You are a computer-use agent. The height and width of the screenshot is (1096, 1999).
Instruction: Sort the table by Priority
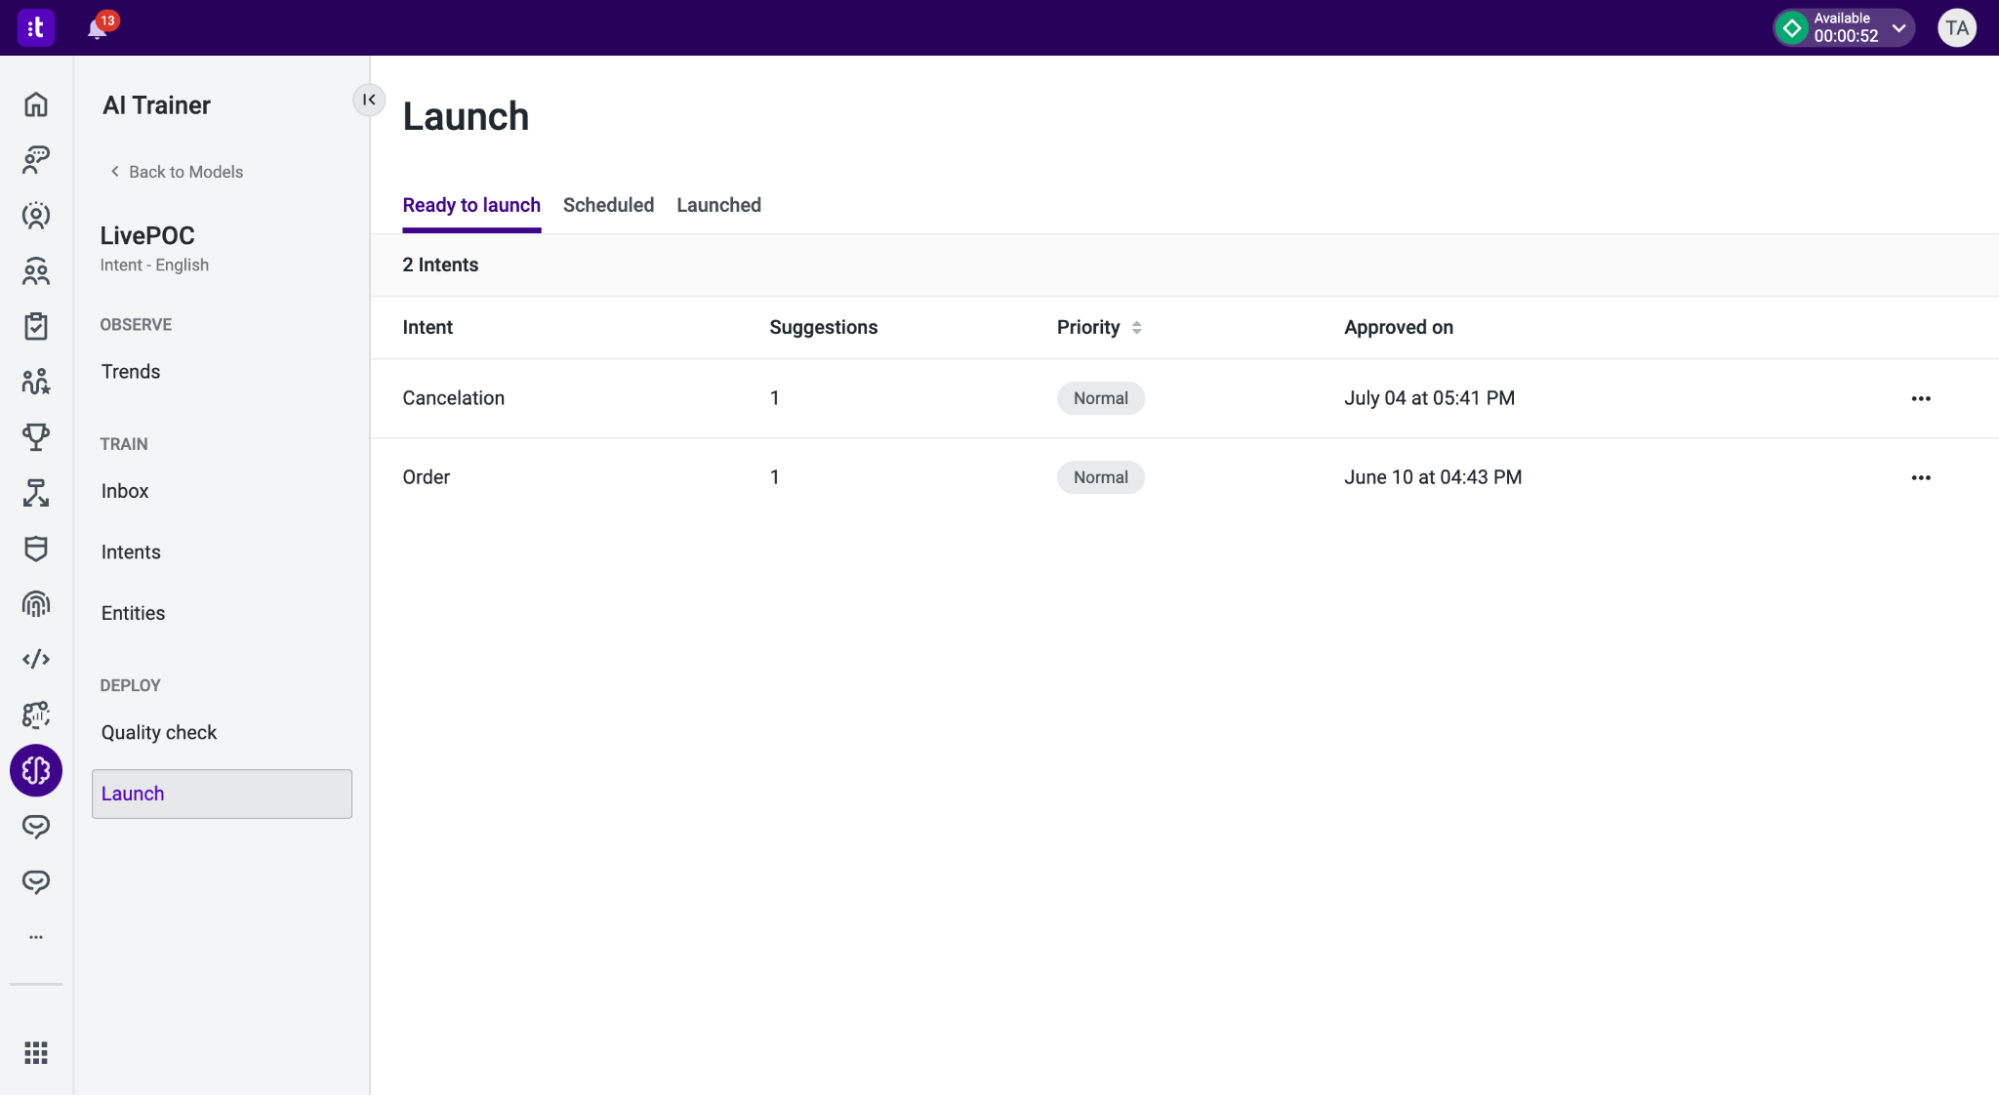tap(1099, 327)
